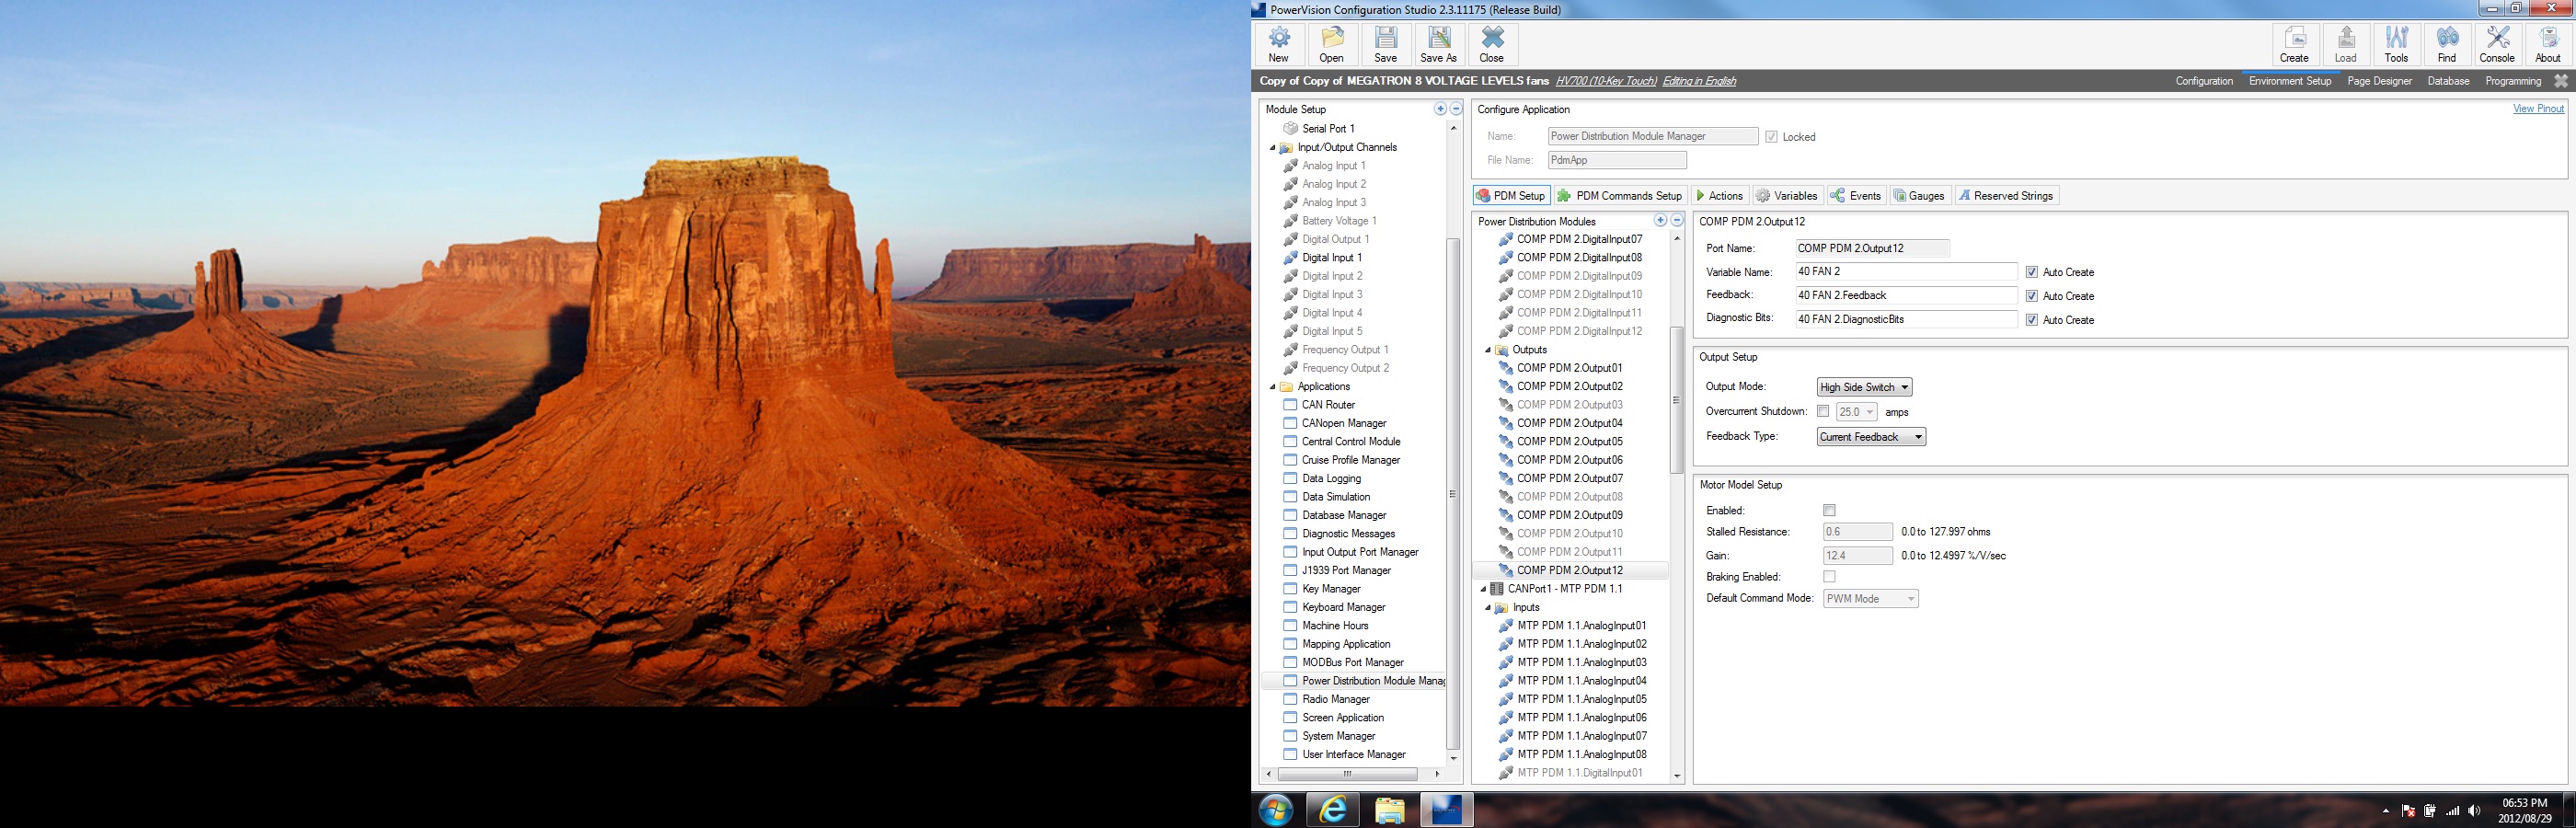Check the CAN Router application checkbox
This screenshot has width=2576, height=828.
tap(1290, 405)
